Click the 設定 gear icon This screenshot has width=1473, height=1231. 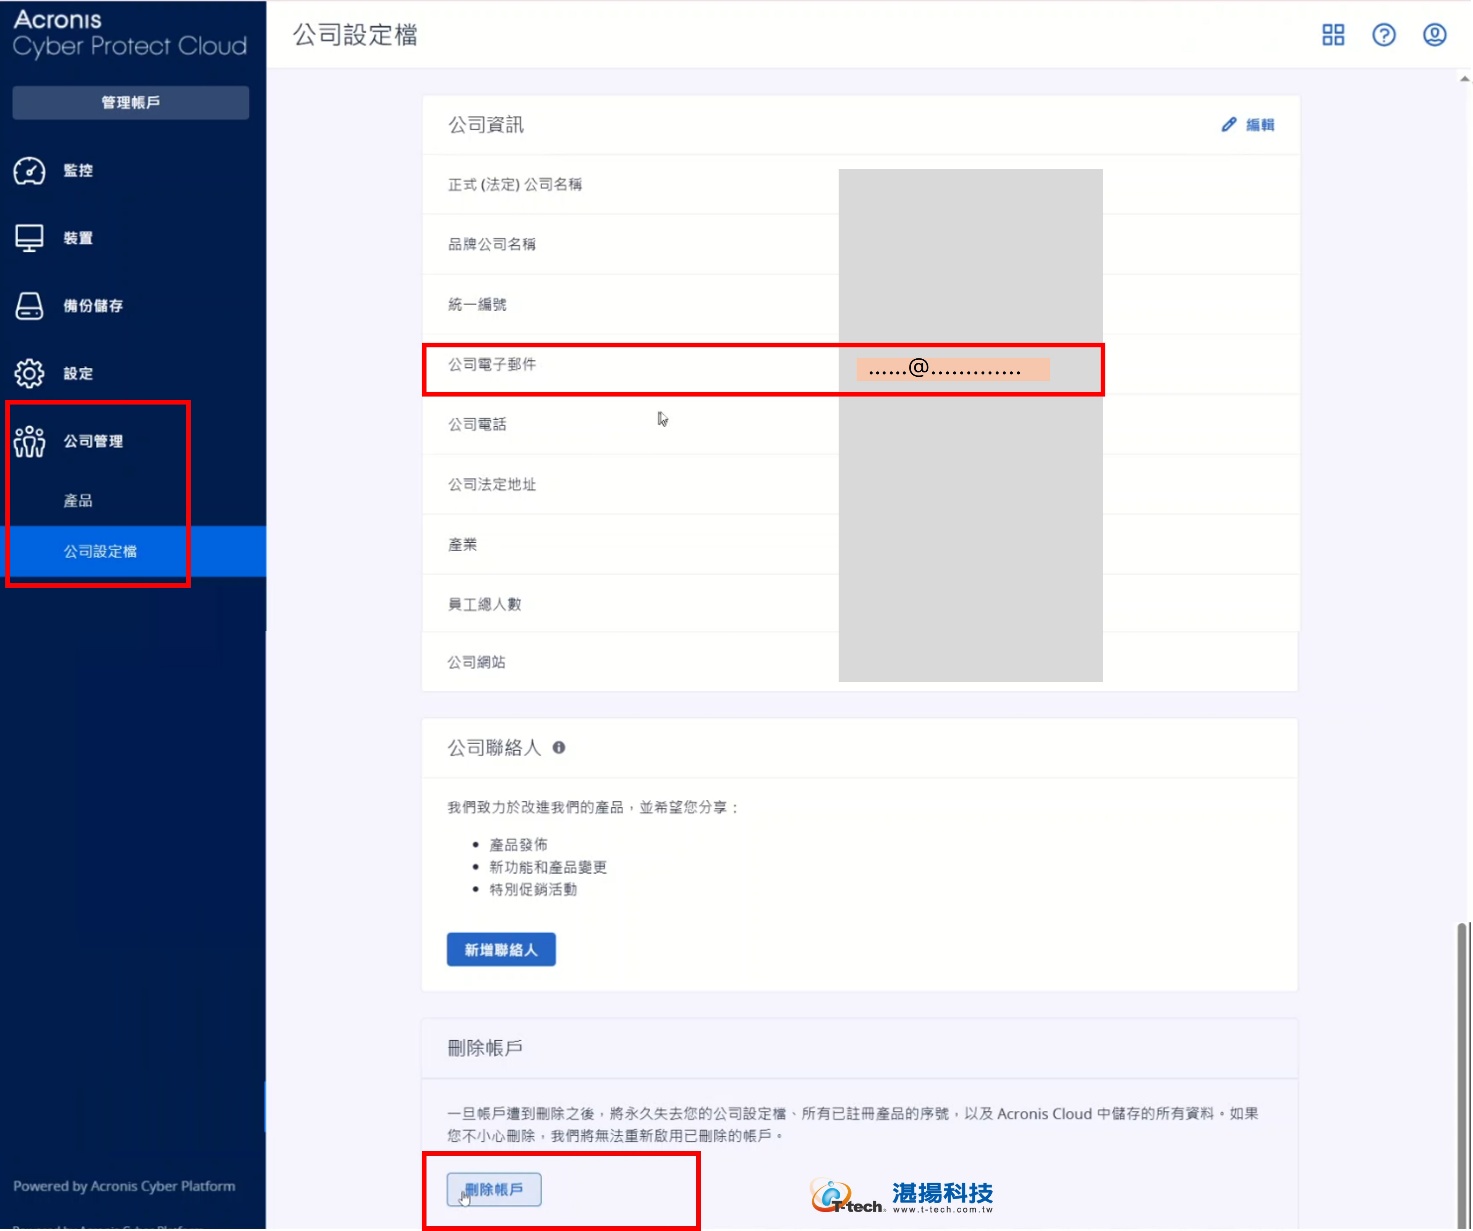click(x=29, y=373)
